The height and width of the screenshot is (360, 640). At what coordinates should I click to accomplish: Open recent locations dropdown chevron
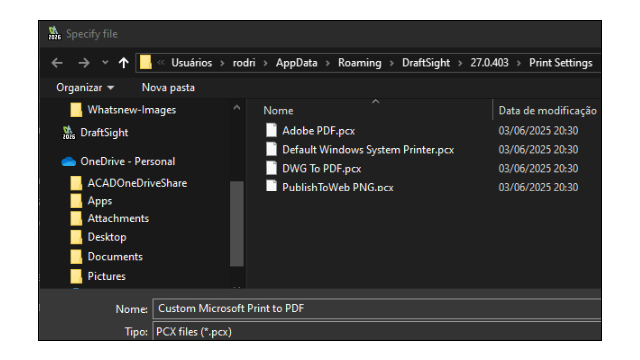105,62
